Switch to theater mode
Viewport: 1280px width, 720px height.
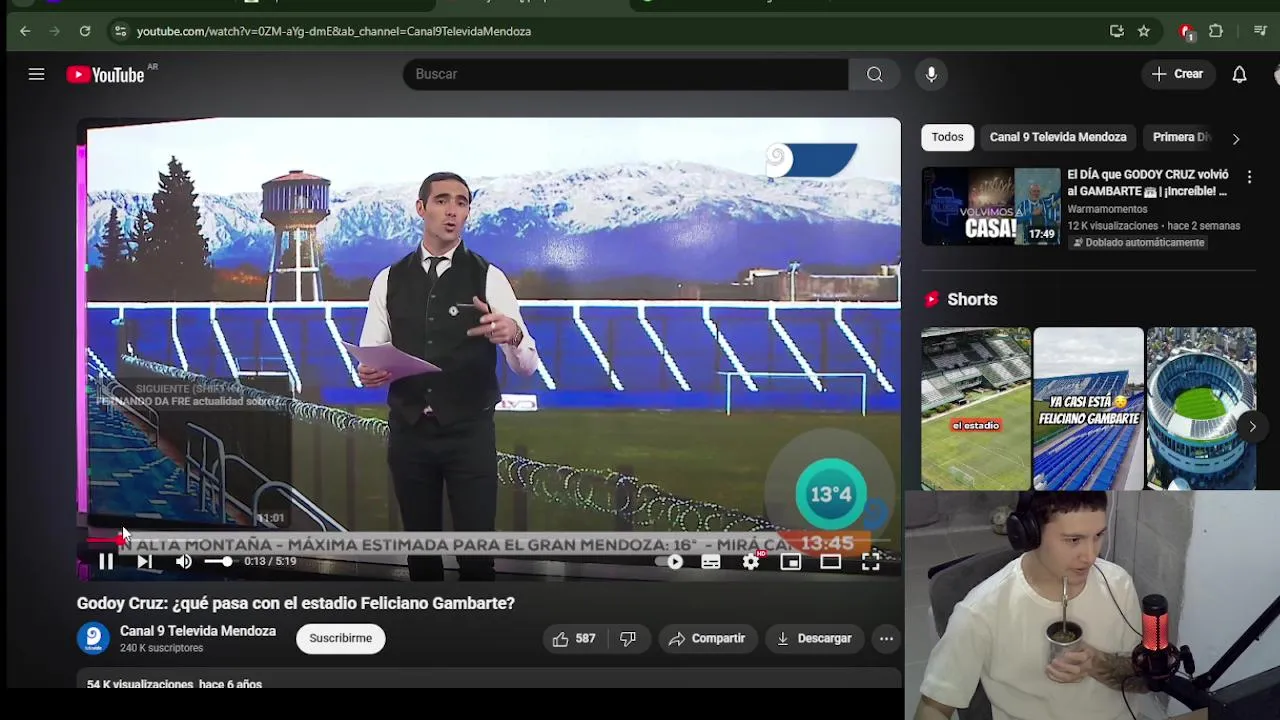click(831, 562)
